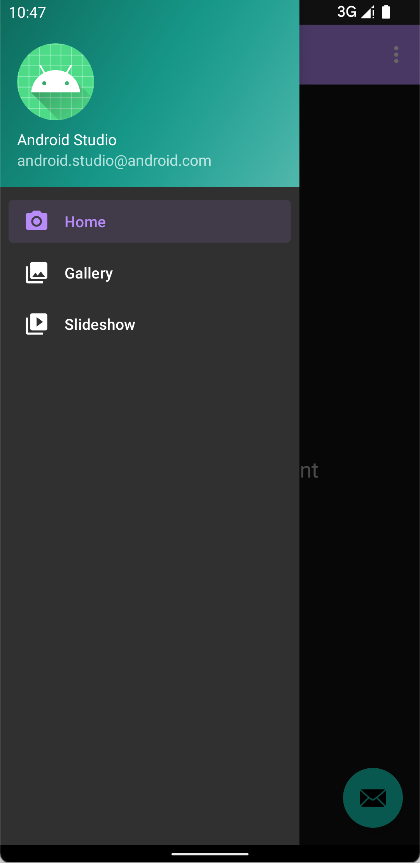Tap the slideshow play icon
The height and width of the screenshot is (863, 420).
pos(36,324)
